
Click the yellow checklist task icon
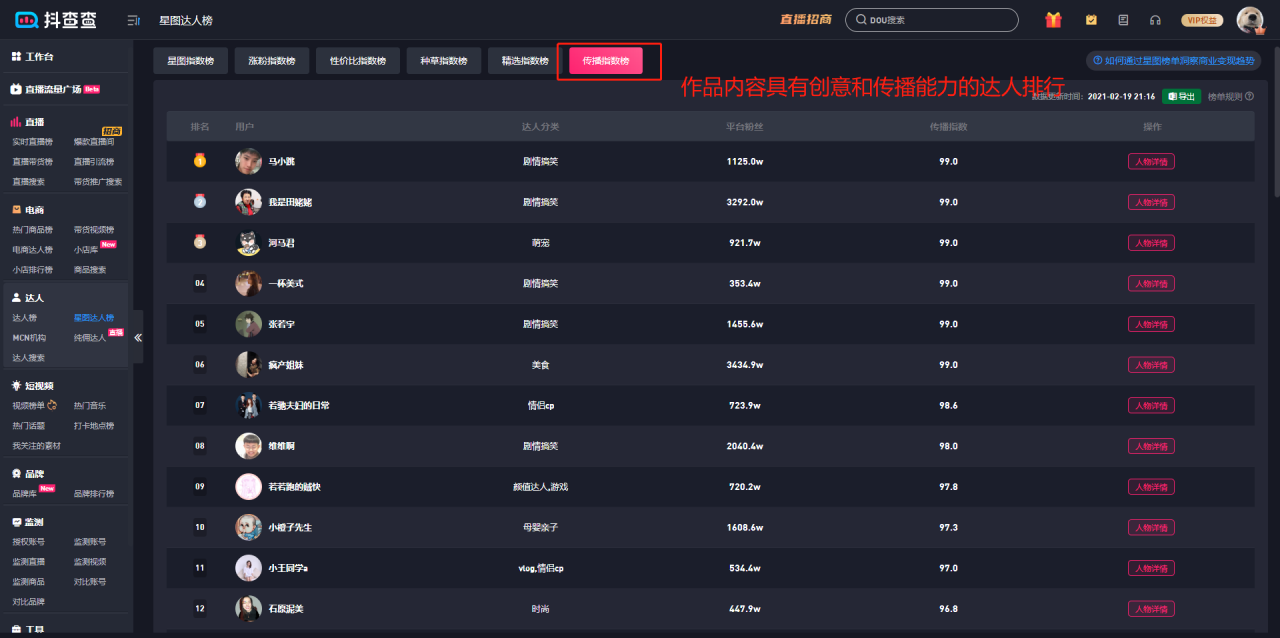pyautogui.click(x=1091, y=20)
